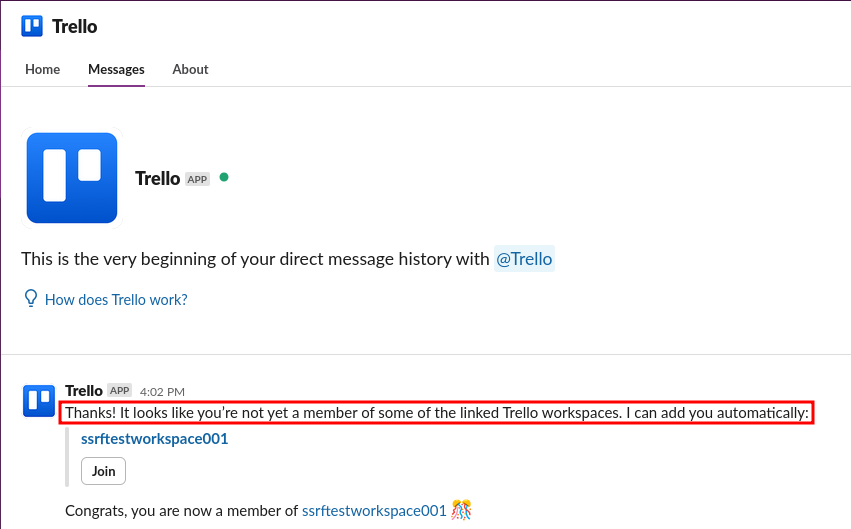This screenshot has width=851, height=529.
Task: Open the About tab
Action: point(190,69)
